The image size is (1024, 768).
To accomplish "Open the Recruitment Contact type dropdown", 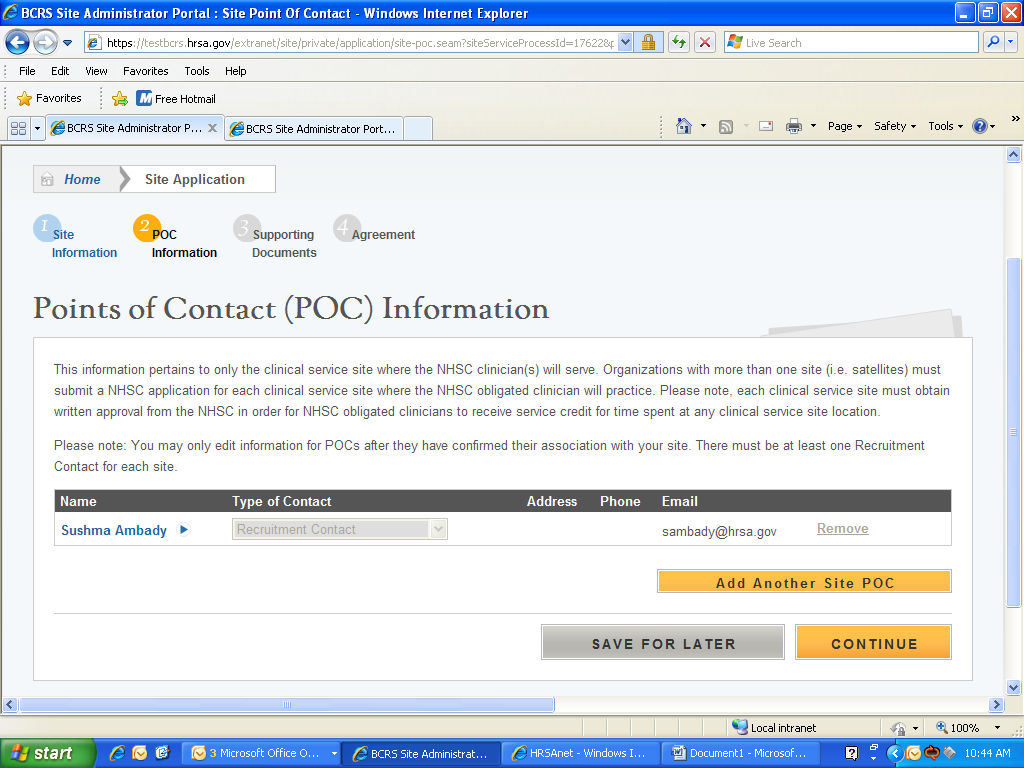I will (x=340, y=530).
